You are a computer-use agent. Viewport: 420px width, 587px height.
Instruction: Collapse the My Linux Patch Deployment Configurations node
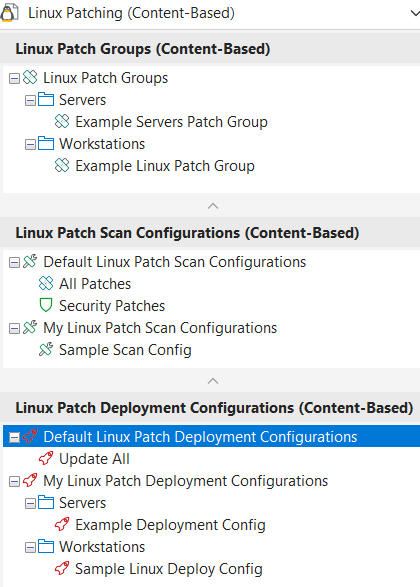(14, 481)
